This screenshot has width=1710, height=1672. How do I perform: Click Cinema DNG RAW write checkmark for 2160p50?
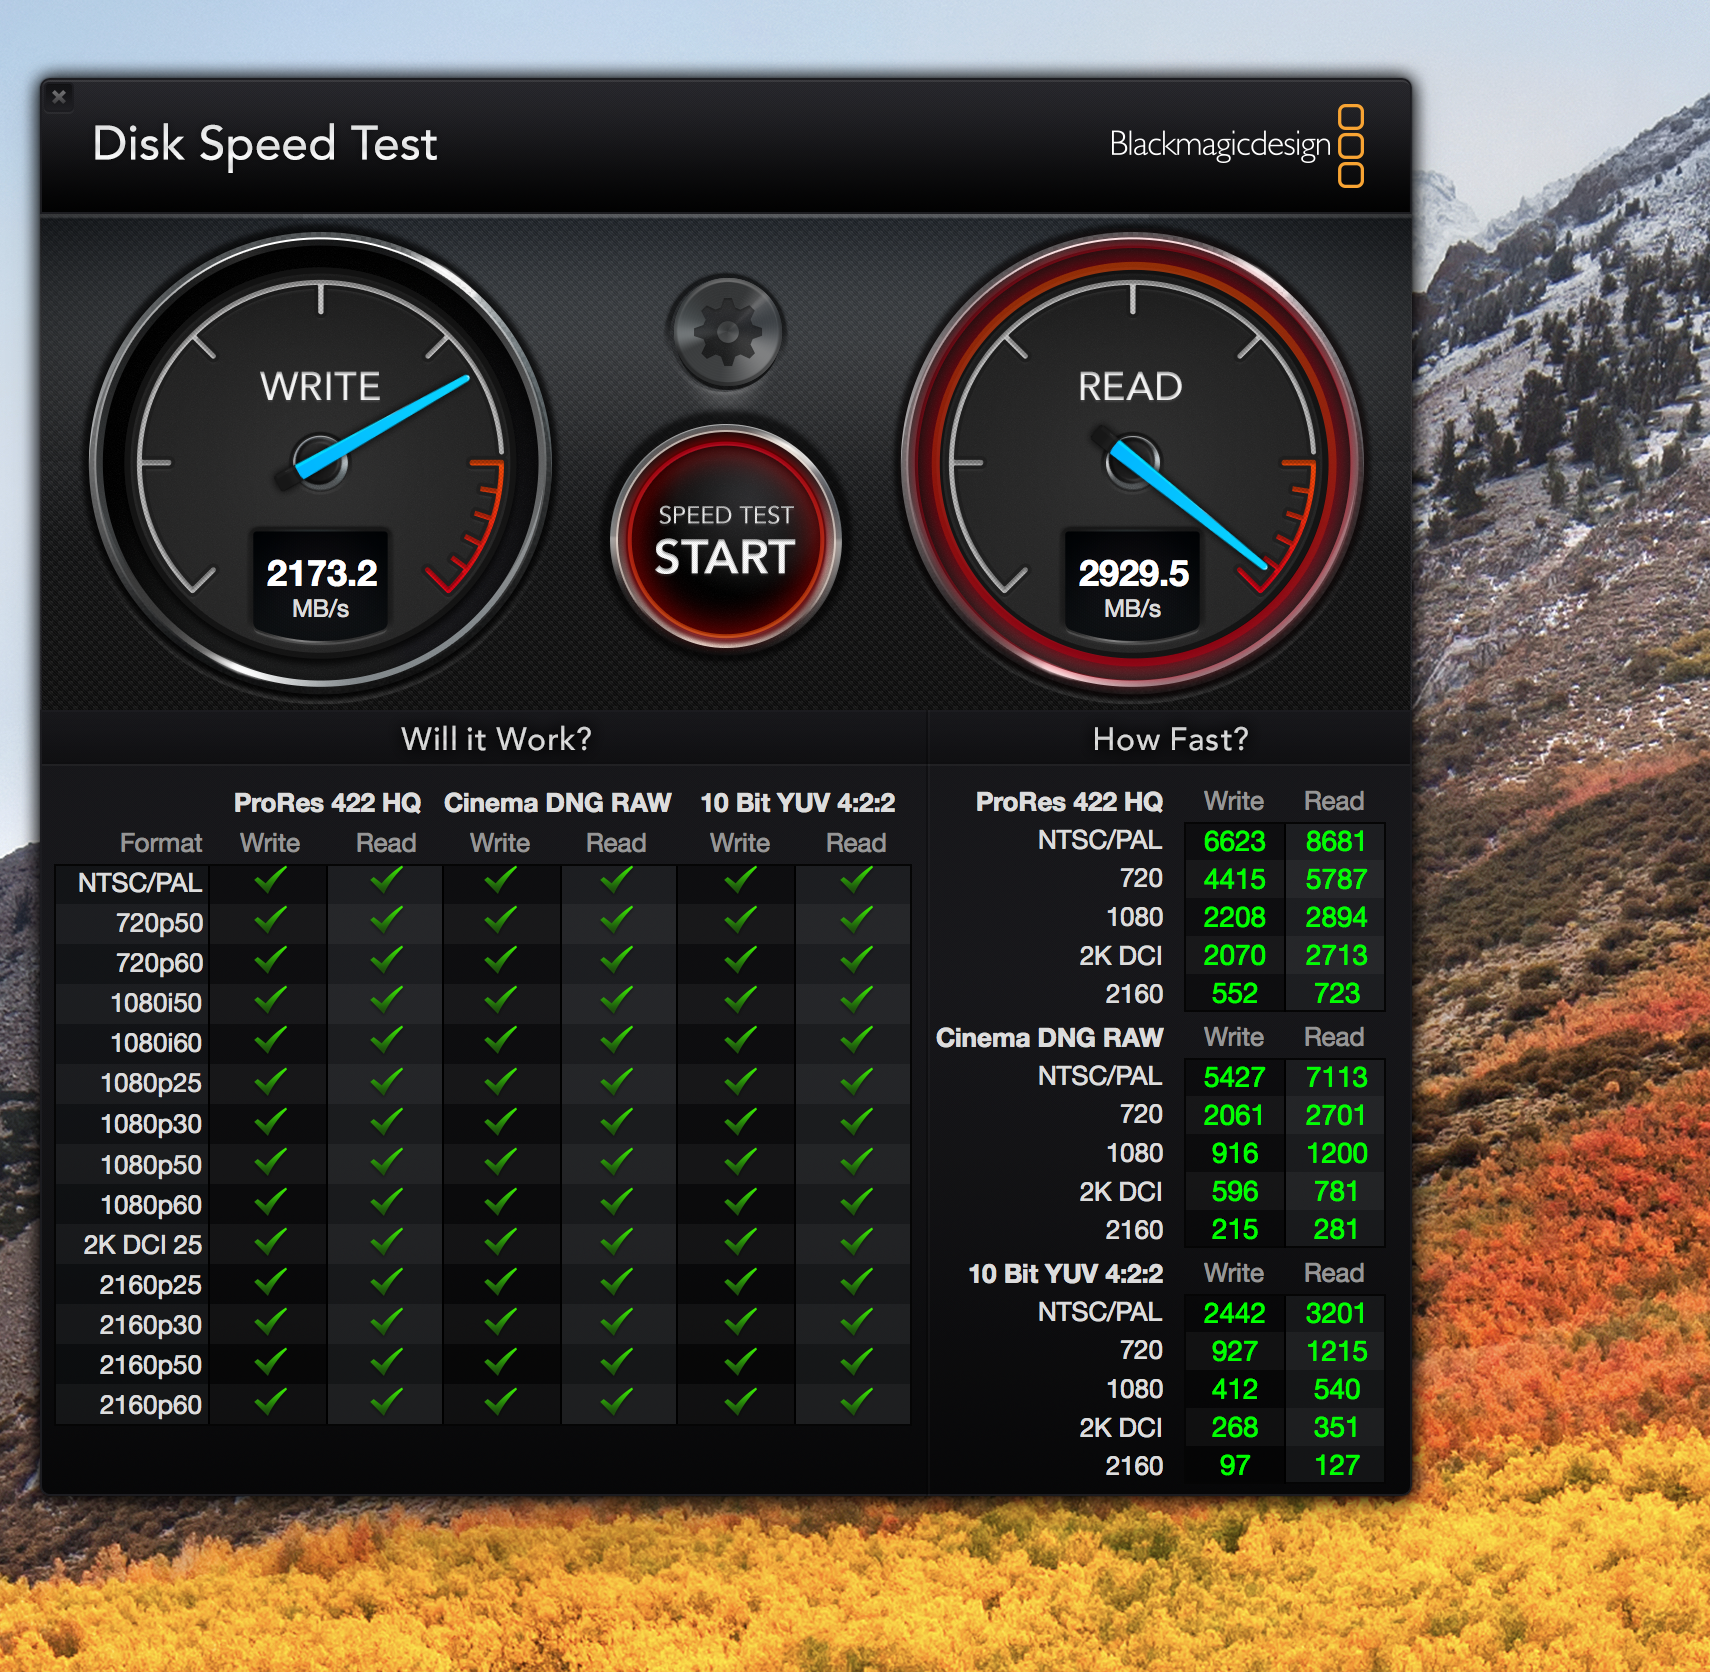[500, 1362]
